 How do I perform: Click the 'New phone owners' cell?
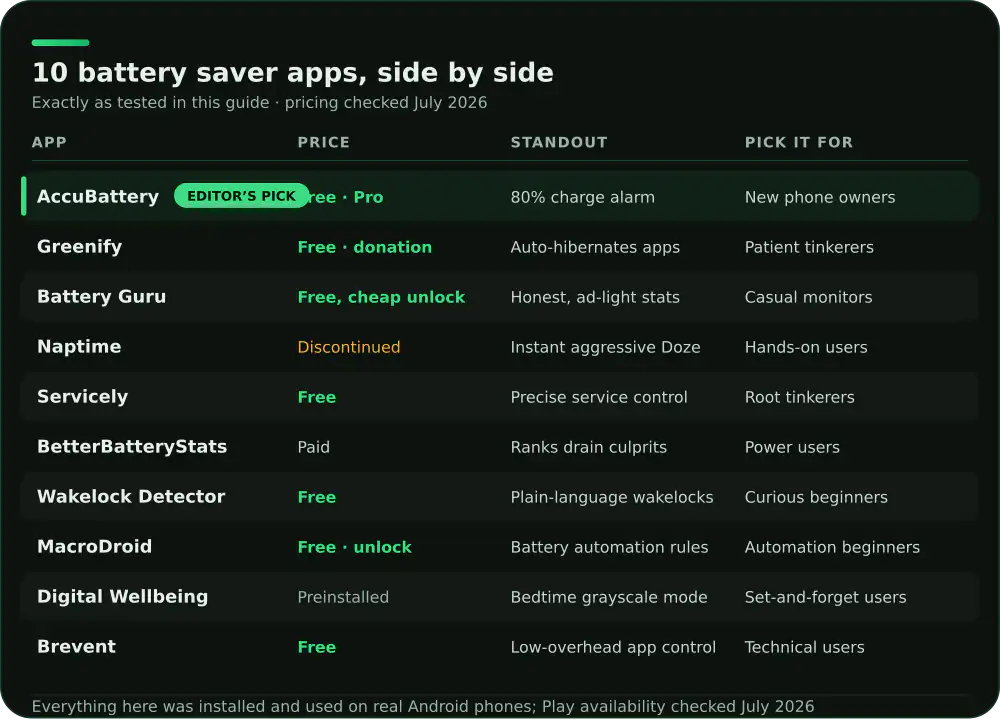[820, 197]
